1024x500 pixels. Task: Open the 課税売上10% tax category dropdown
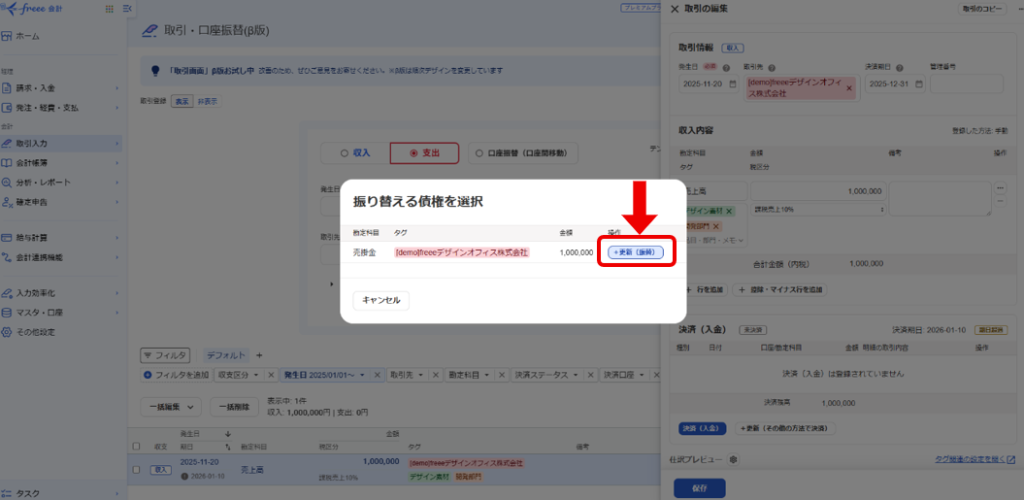tap(819, 210)
